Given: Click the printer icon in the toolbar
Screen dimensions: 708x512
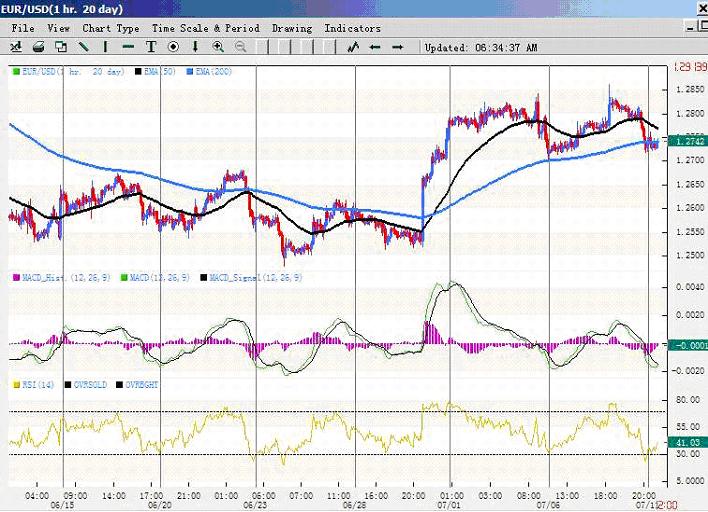Looking at the screenshot, I should tap(38, 47).
